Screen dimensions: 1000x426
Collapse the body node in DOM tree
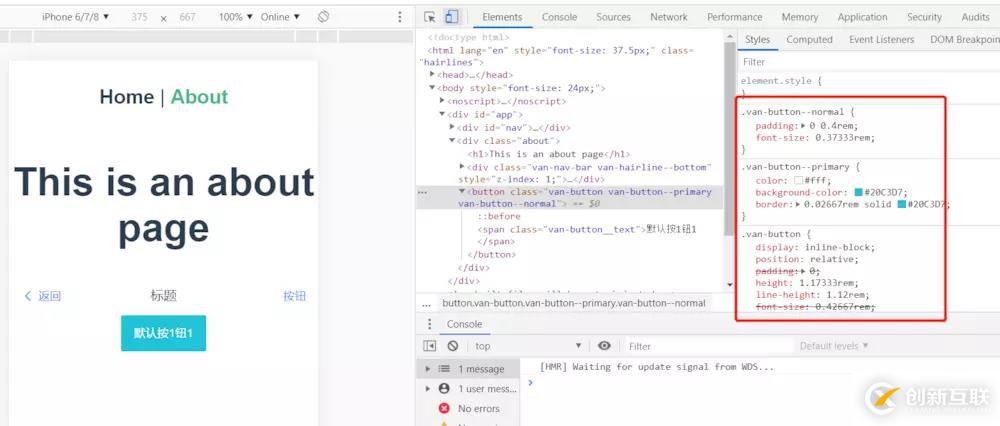click(x=432, y=88)
